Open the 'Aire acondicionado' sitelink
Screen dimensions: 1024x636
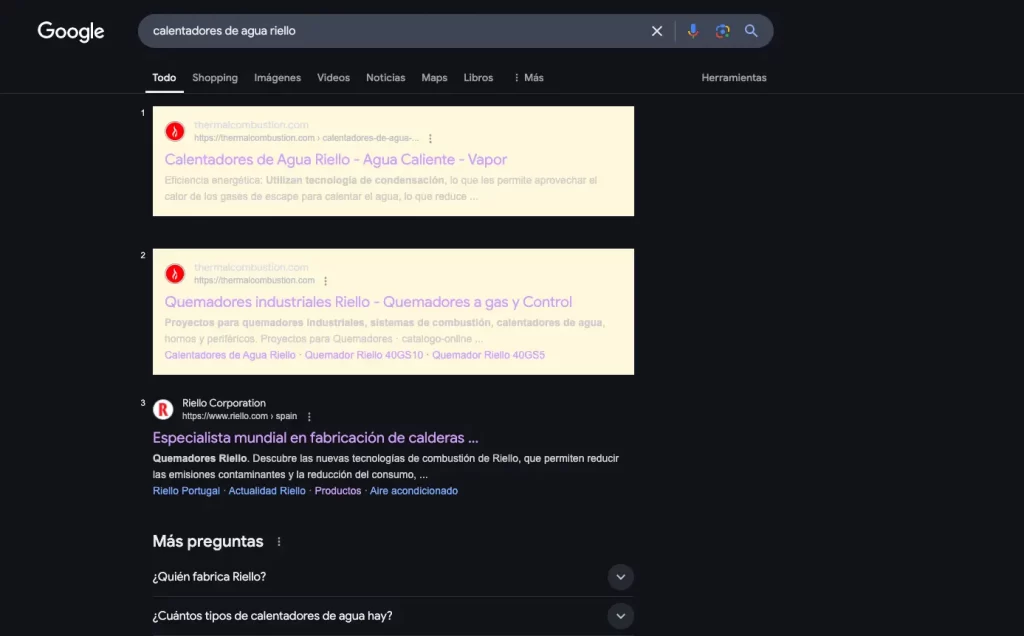(x=413, y=491)
